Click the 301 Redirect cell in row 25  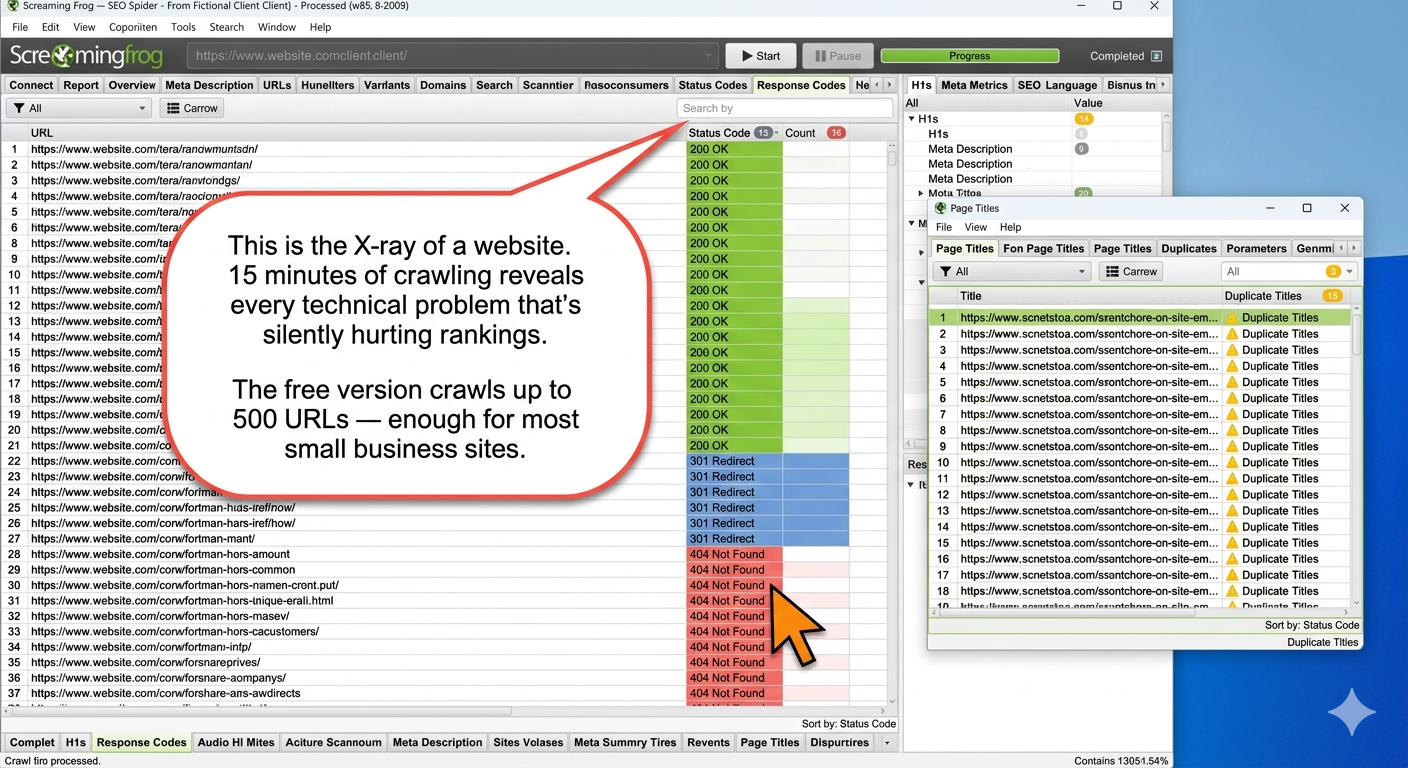[x=734, y=508]
